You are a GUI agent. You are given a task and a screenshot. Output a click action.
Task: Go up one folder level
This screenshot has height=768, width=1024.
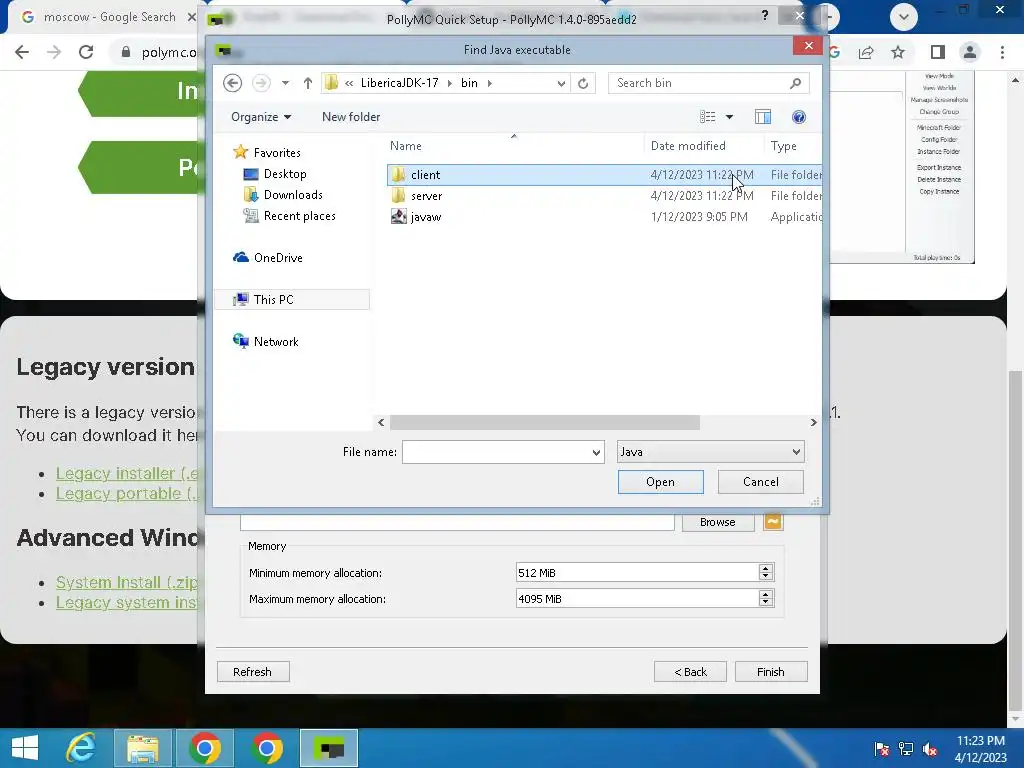(x=308, y=83)
